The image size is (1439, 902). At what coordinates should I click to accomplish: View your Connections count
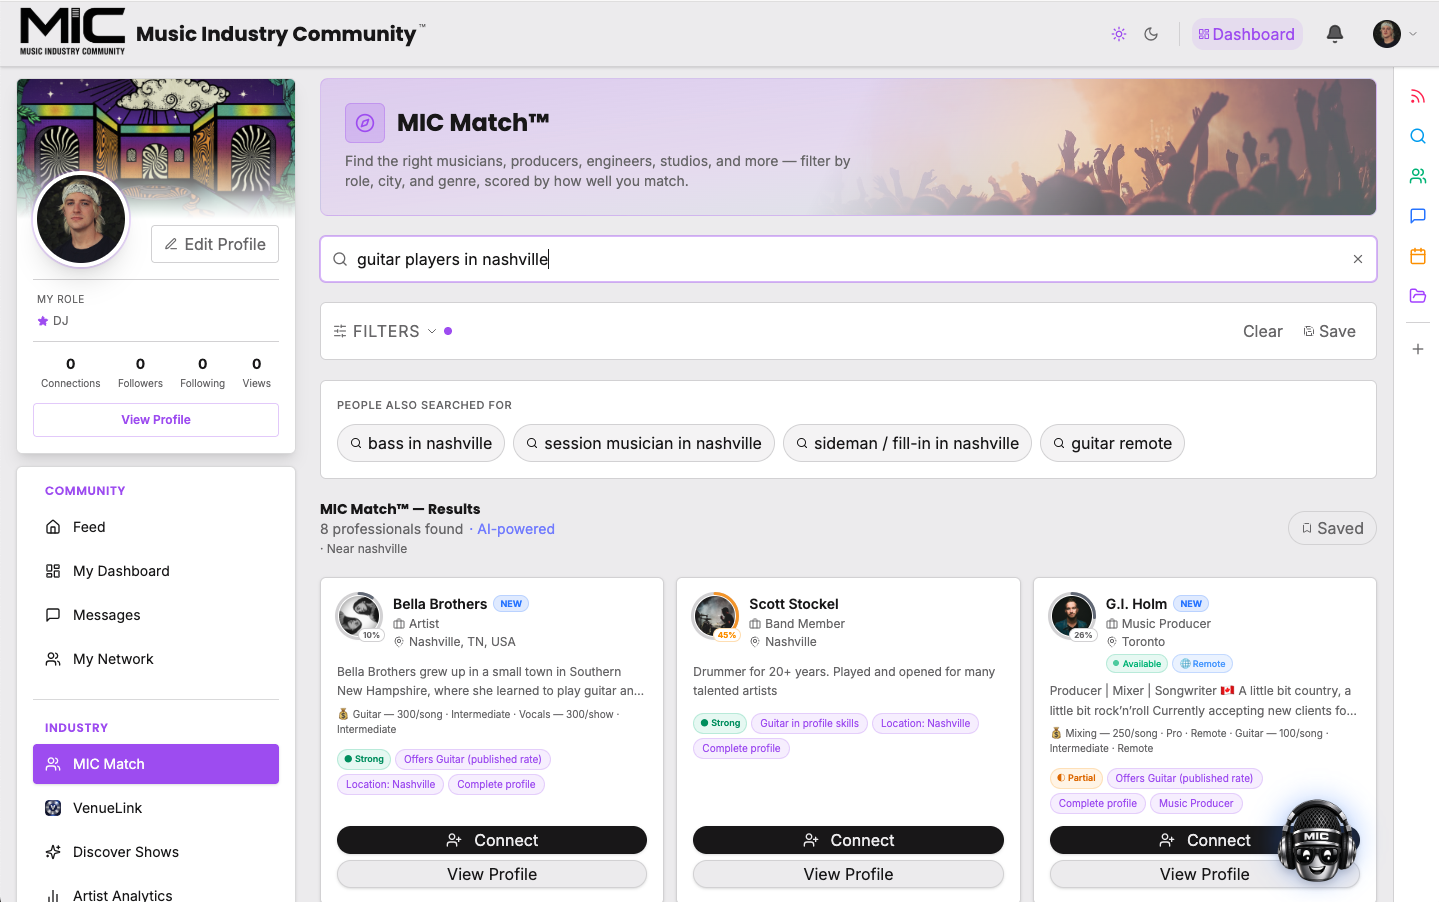pos(71,372)
